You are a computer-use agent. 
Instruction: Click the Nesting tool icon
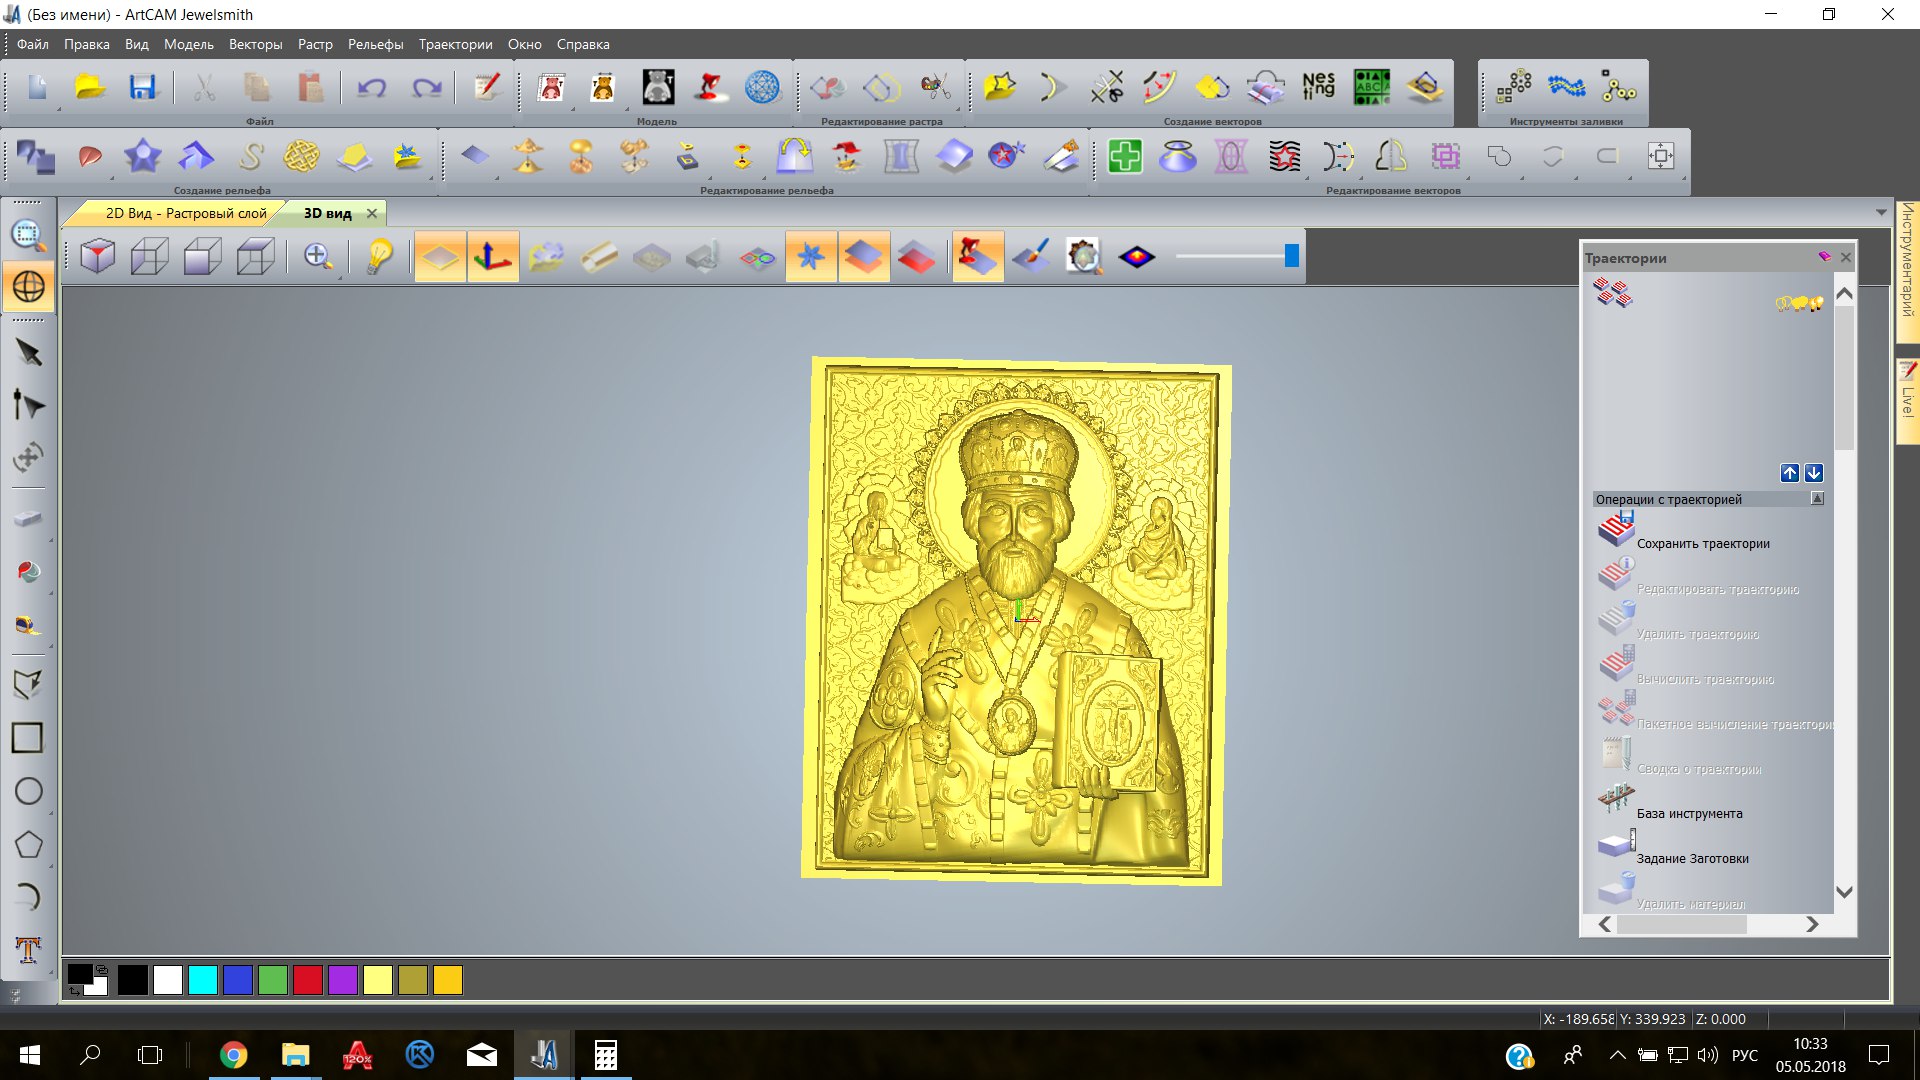point(1318,87)
